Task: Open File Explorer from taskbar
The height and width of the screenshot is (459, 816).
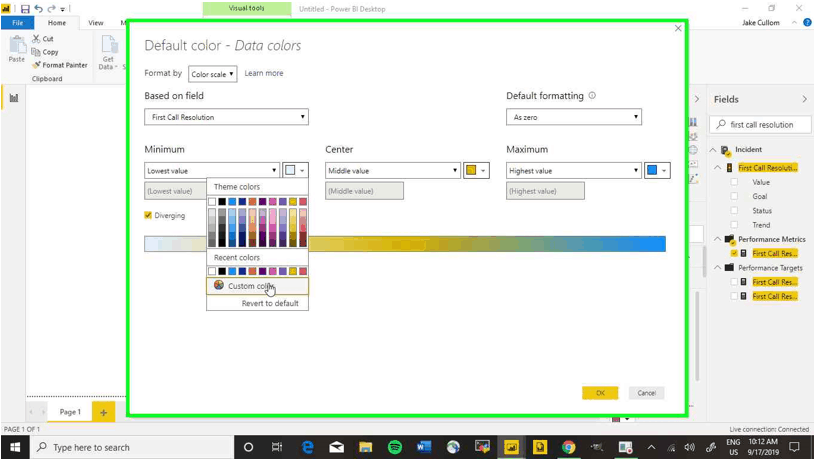Action: [366, 447]
